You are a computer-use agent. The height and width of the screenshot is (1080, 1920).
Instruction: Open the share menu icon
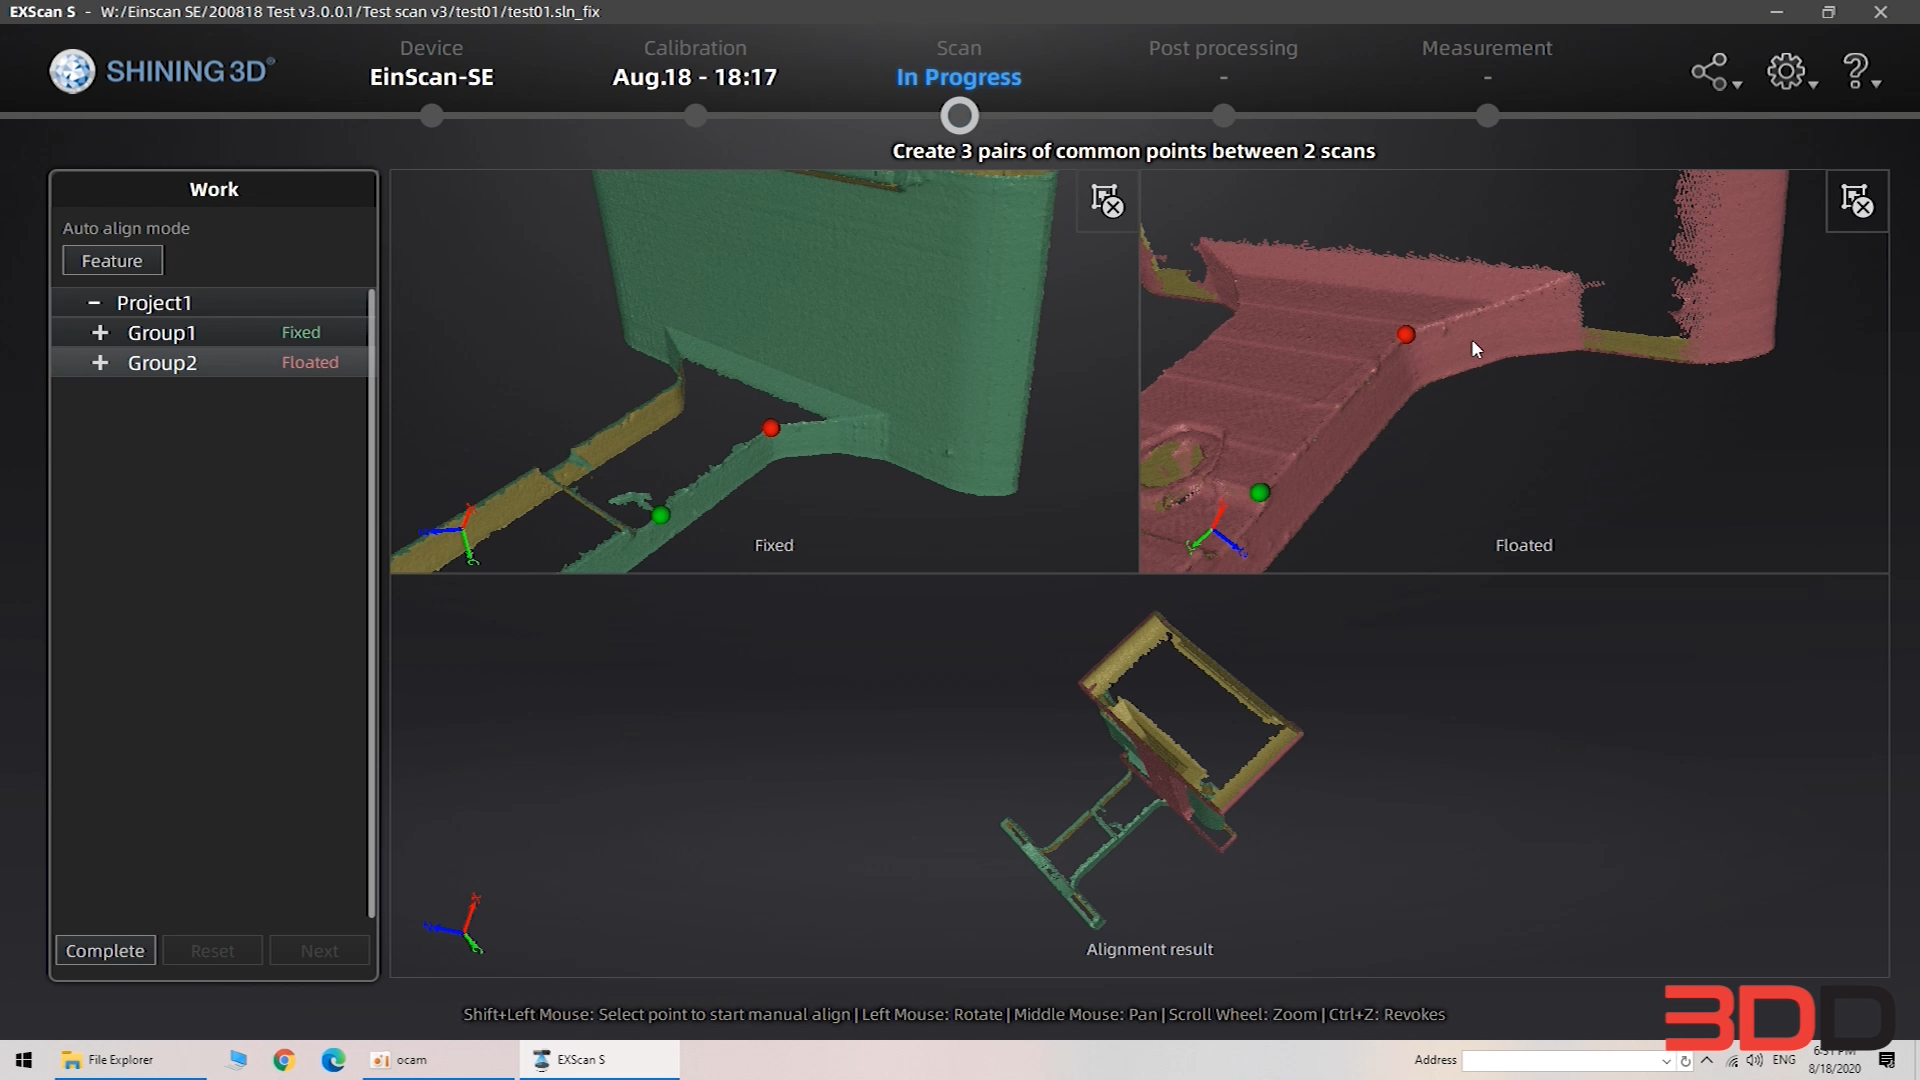(1709, 72)
